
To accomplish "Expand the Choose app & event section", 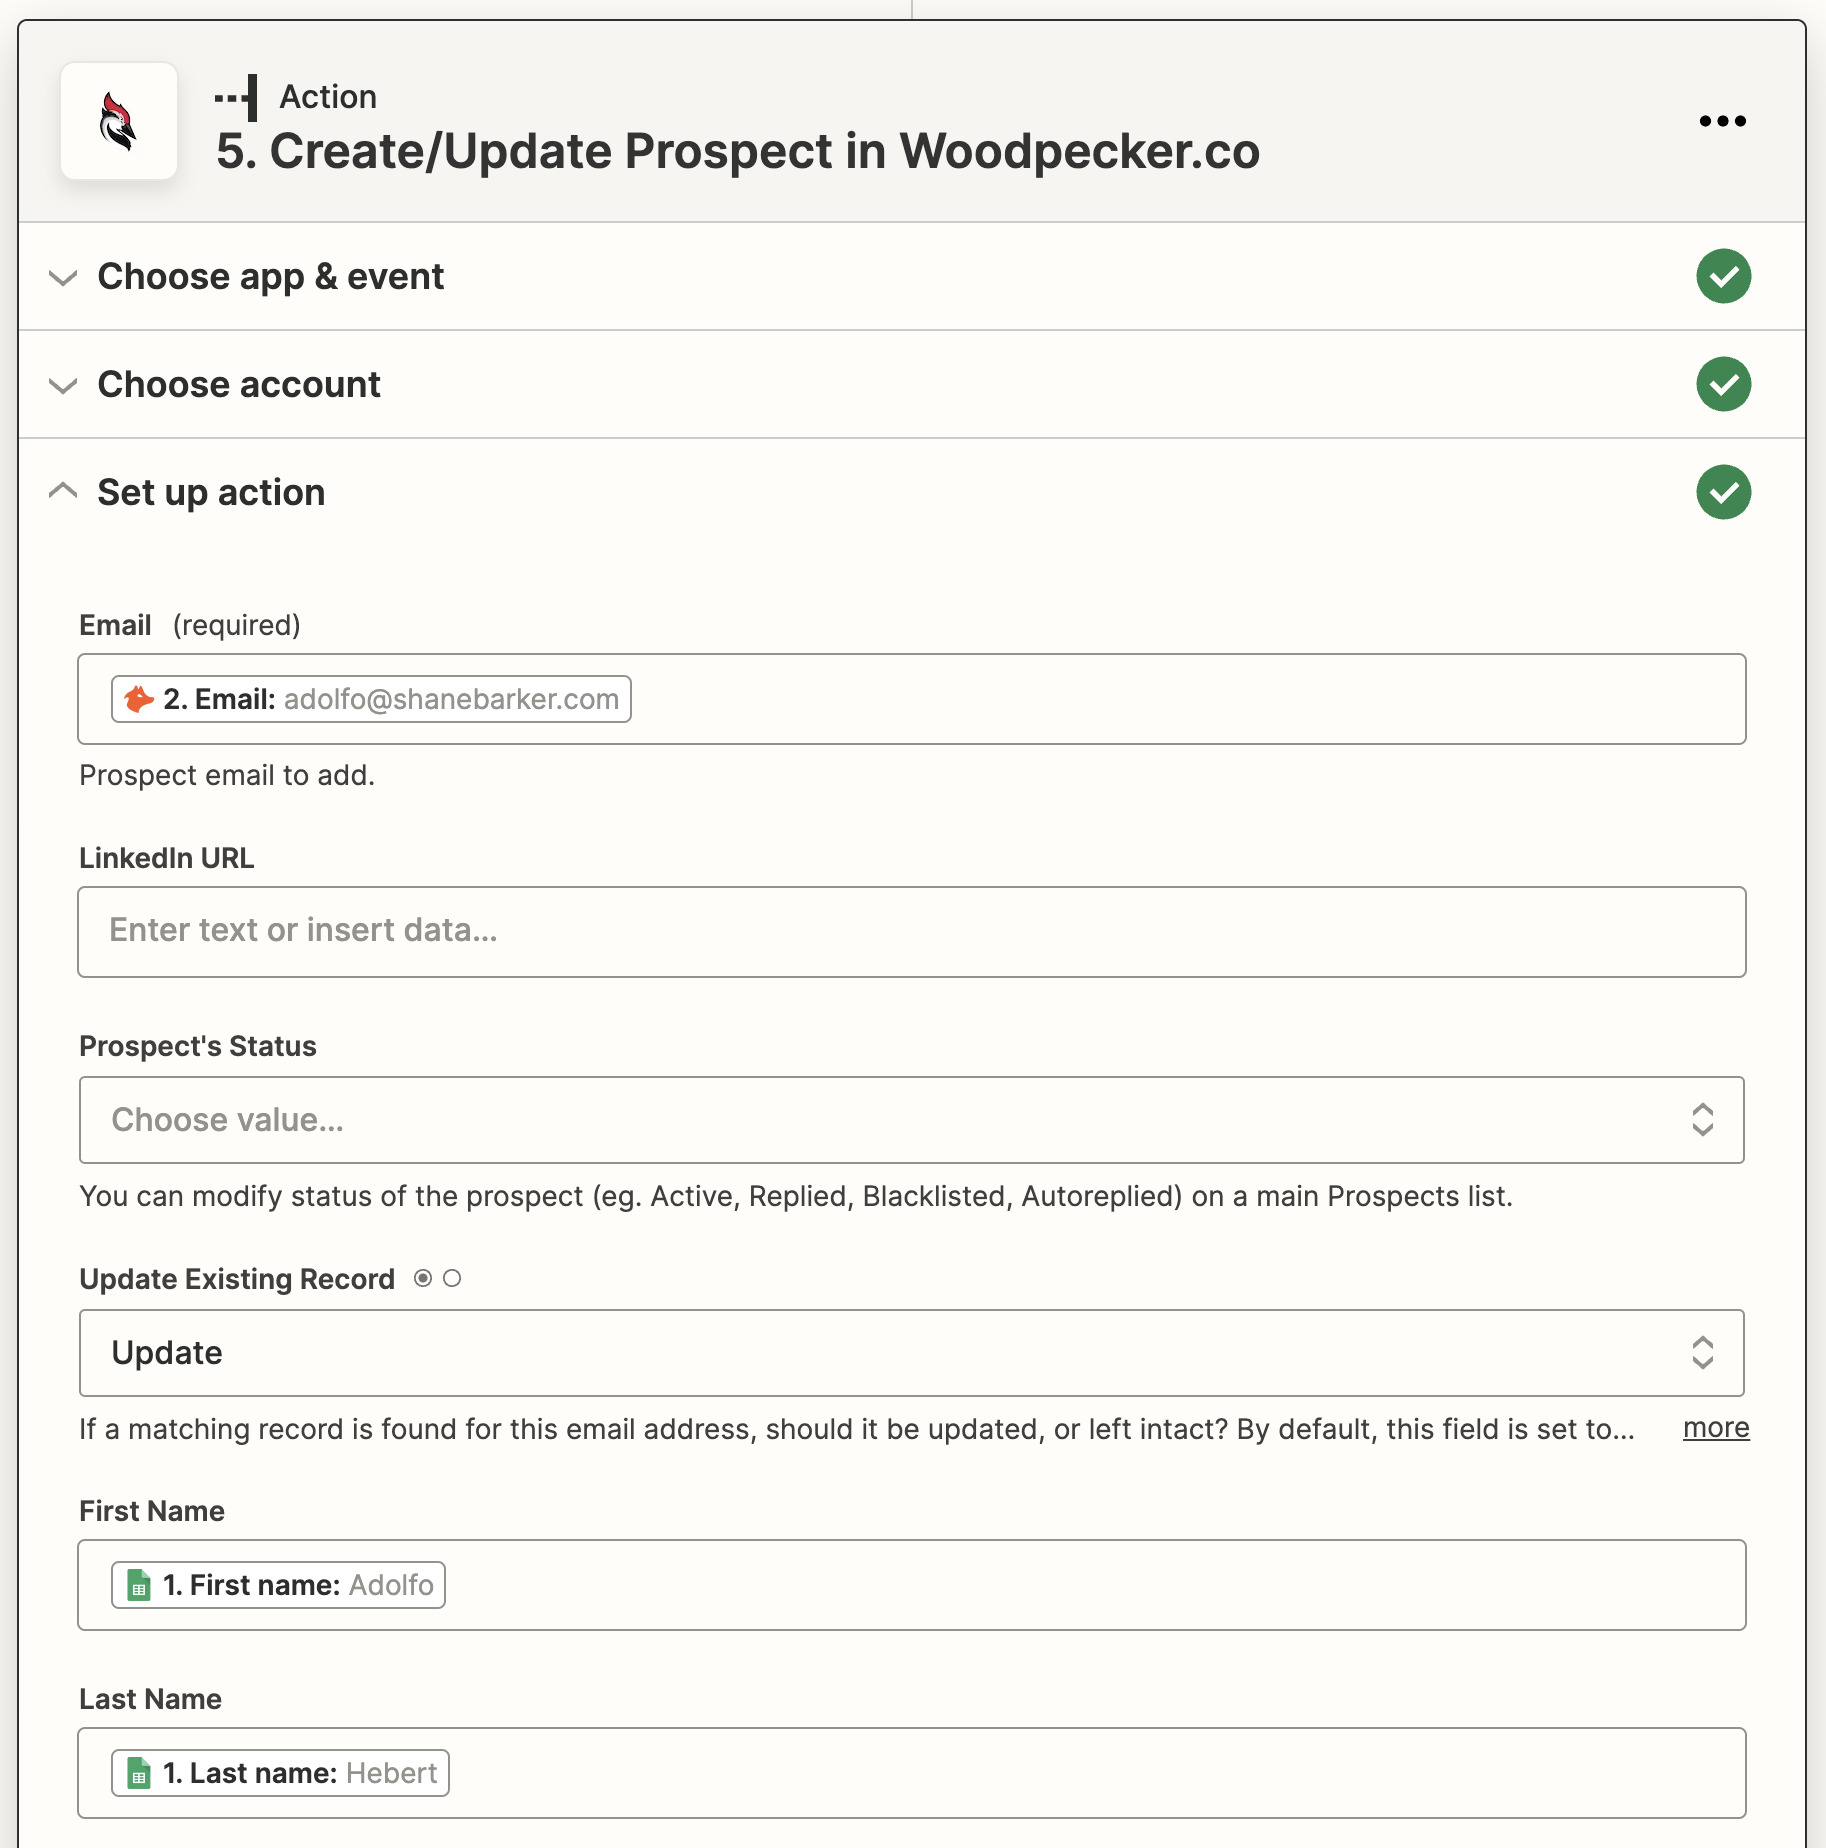I will coord(62,277).
